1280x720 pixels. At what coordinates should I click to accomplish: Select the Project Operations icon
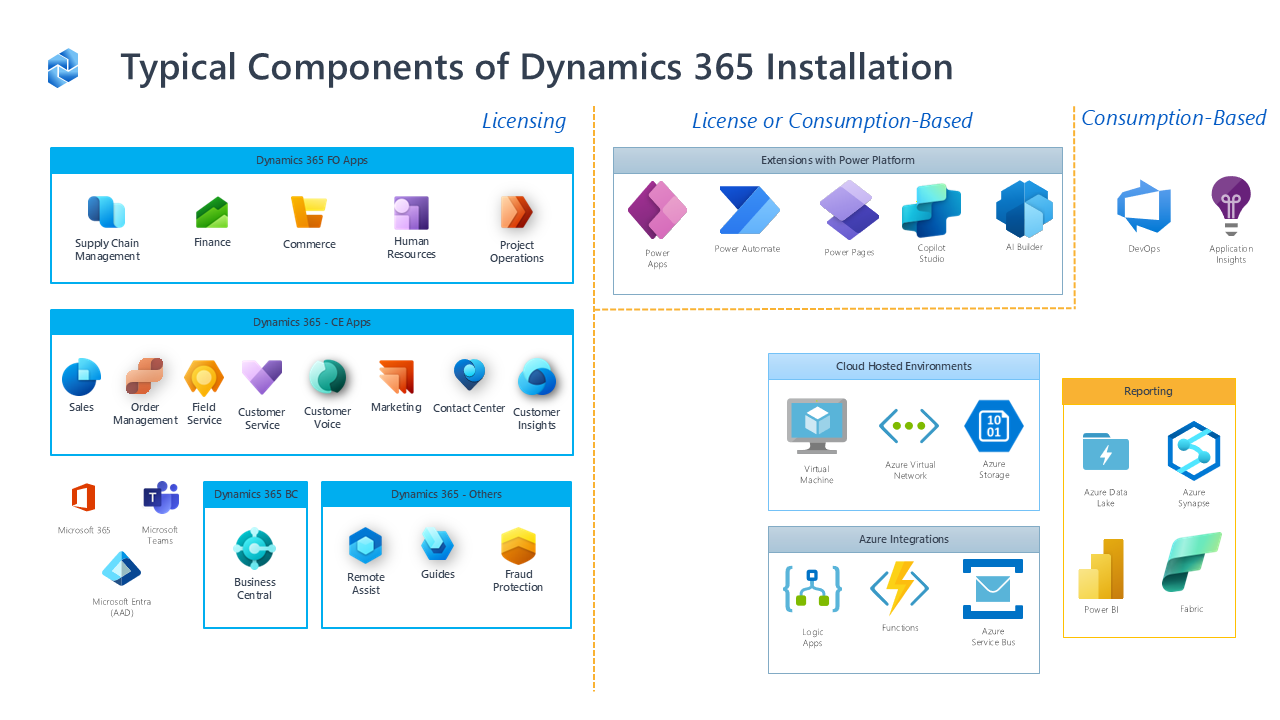pyautogui.click(x=517, y=212)
